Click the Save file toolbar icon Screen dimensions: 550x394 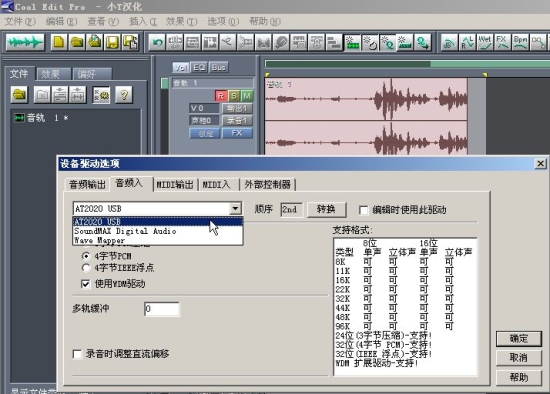pyautogui.click(x=112, y=42)
